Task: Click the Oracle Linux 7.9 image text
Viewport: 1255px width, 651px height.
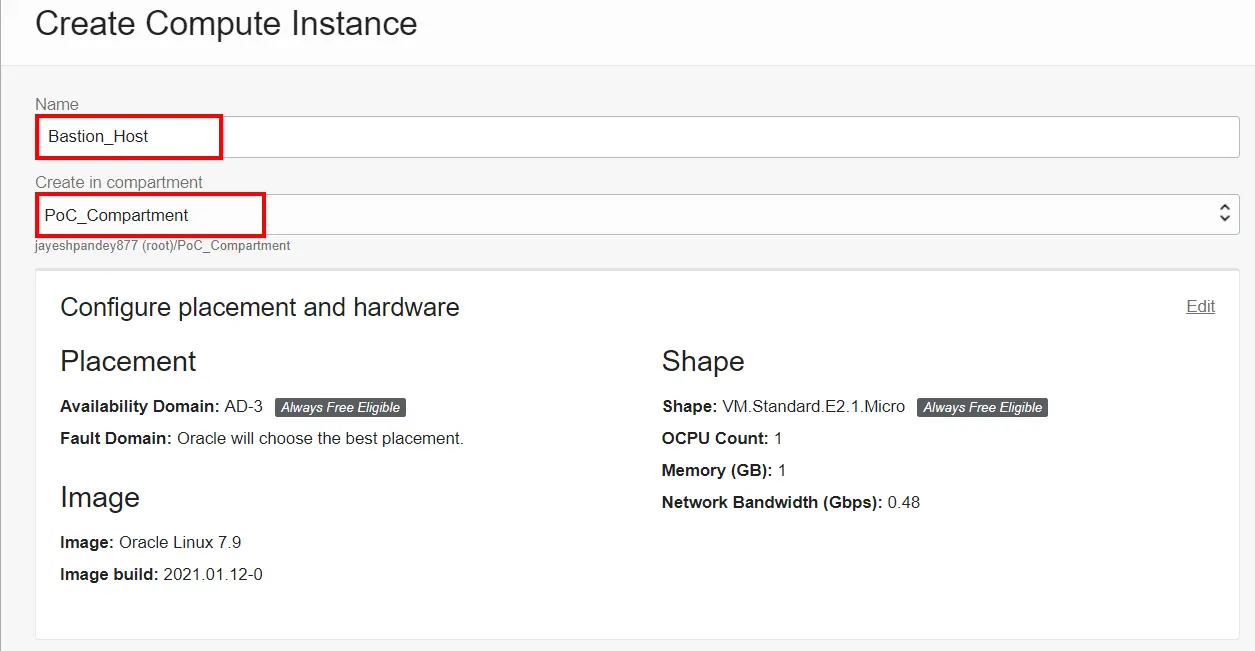Action: (x=180, y=543)
